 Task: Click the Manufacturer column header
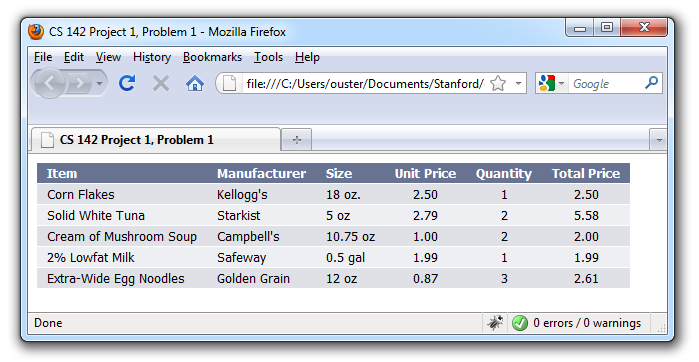point(261,173)
